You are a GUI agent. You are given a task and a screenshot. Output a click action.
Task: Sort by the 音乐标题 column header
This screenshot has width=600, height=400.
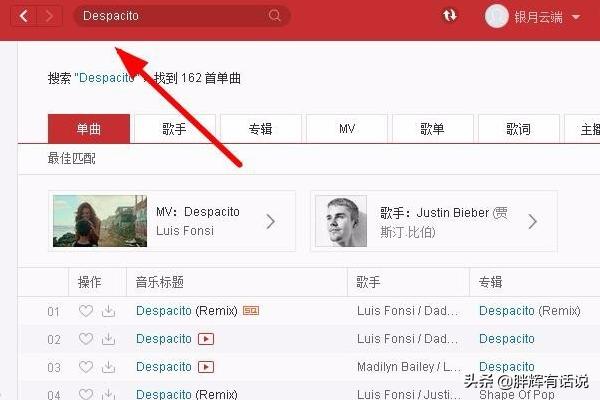160,282
